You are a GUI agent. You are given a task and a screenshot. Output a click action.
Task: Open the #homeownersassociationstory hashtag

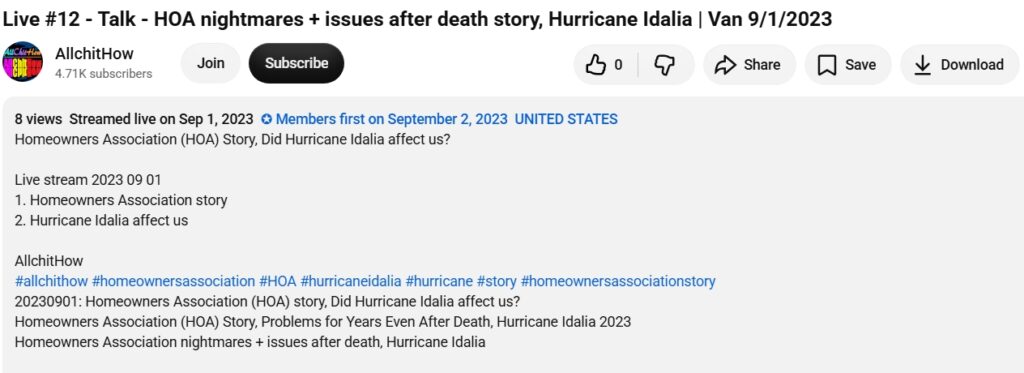618,282
